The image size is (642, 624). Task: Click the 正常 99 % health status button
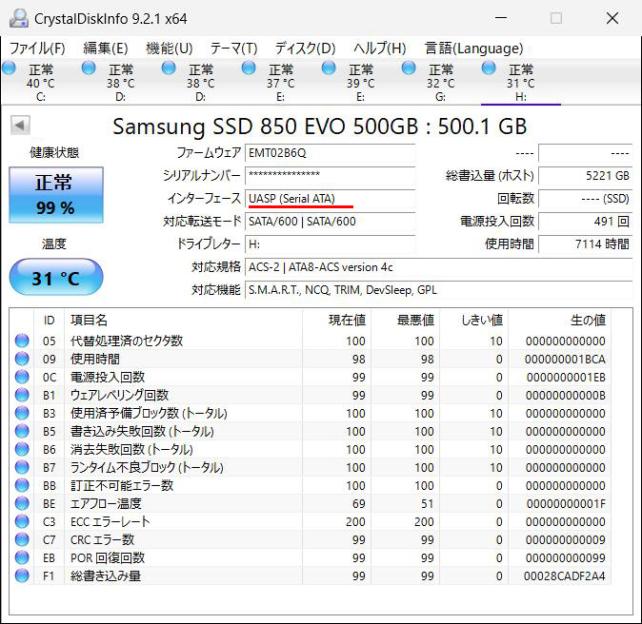coord(56,195)
